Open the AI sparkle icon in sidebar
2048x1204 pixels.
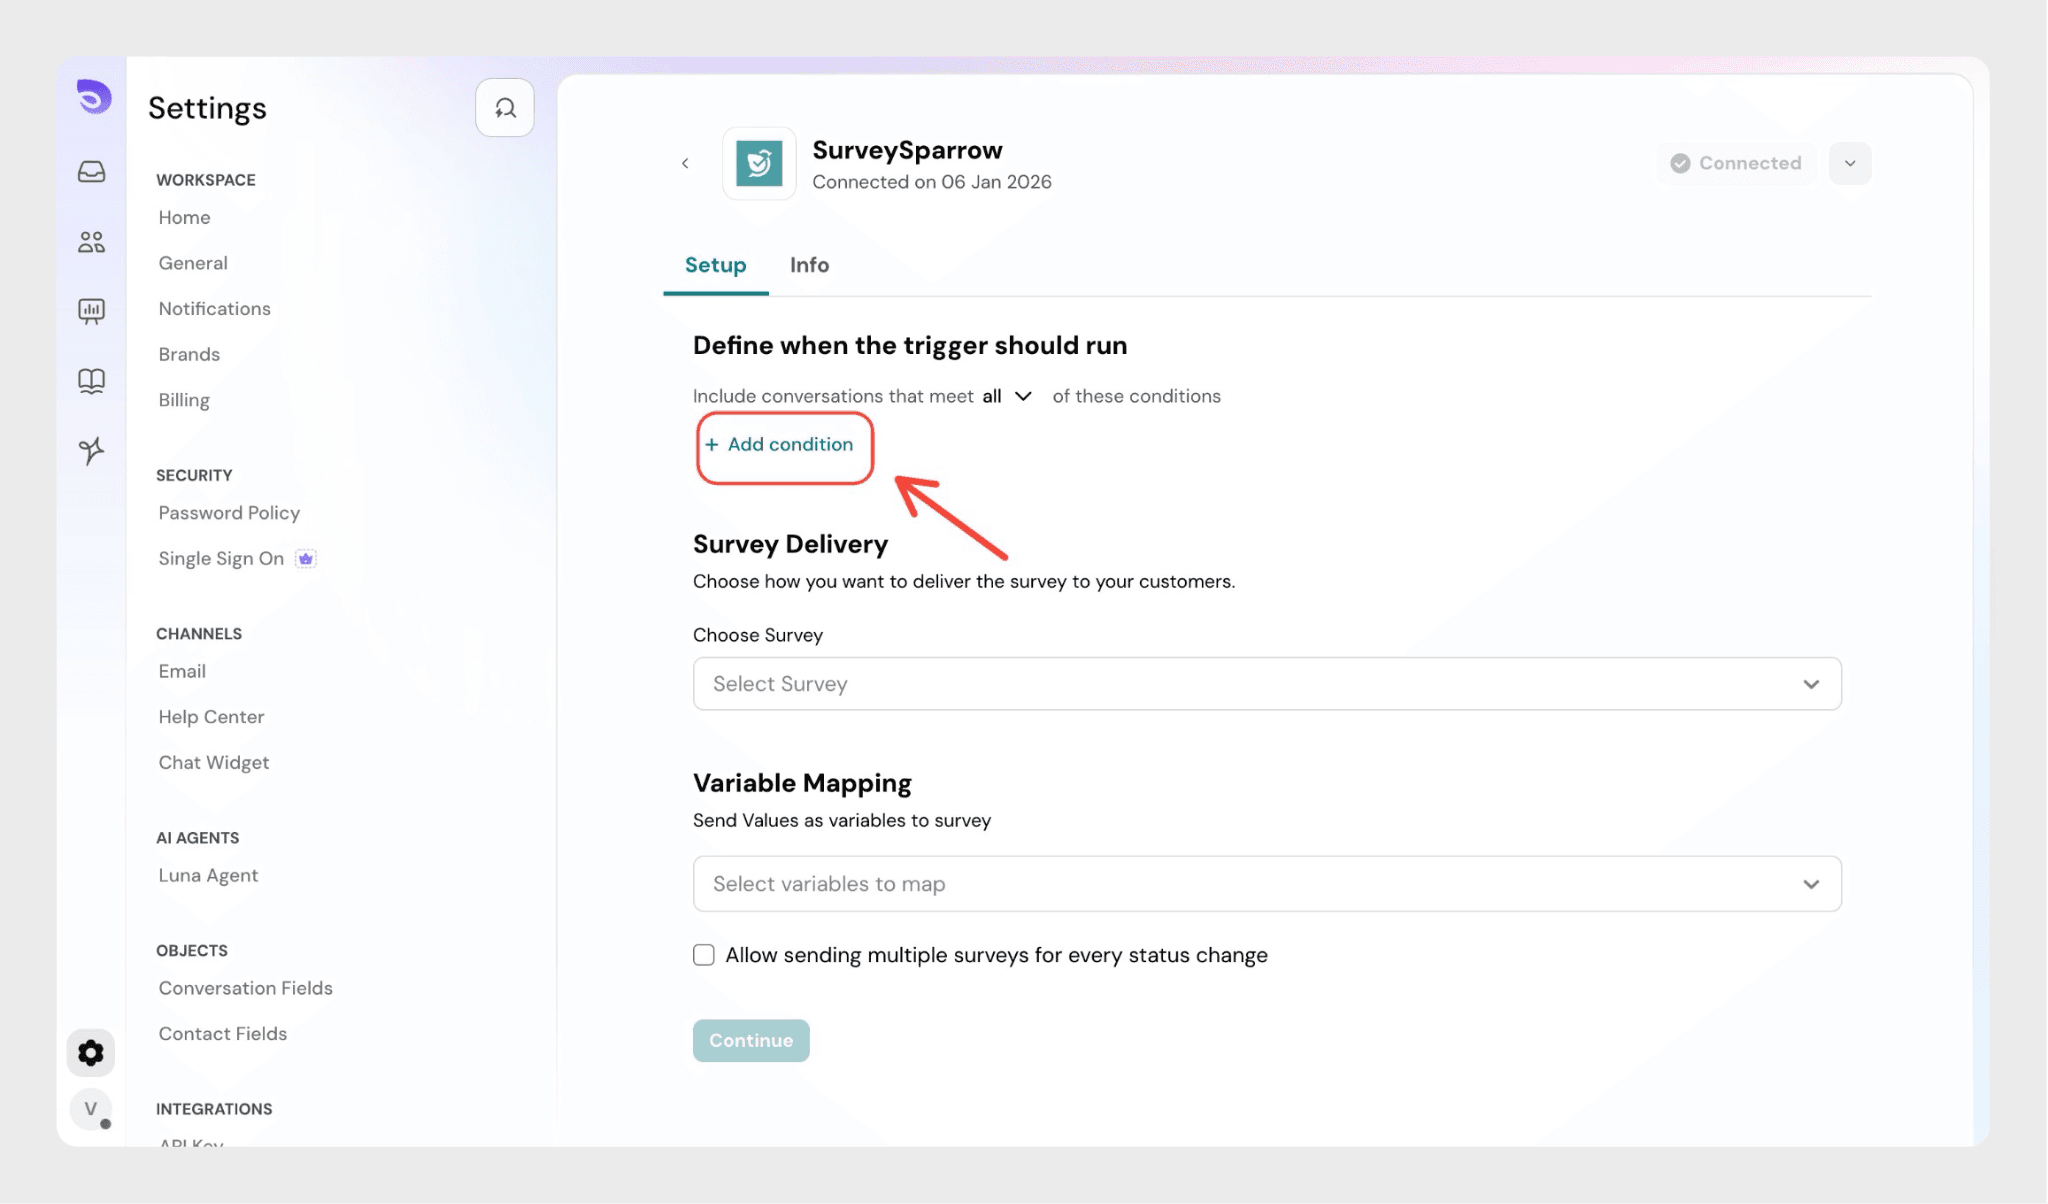click(91, 451)
